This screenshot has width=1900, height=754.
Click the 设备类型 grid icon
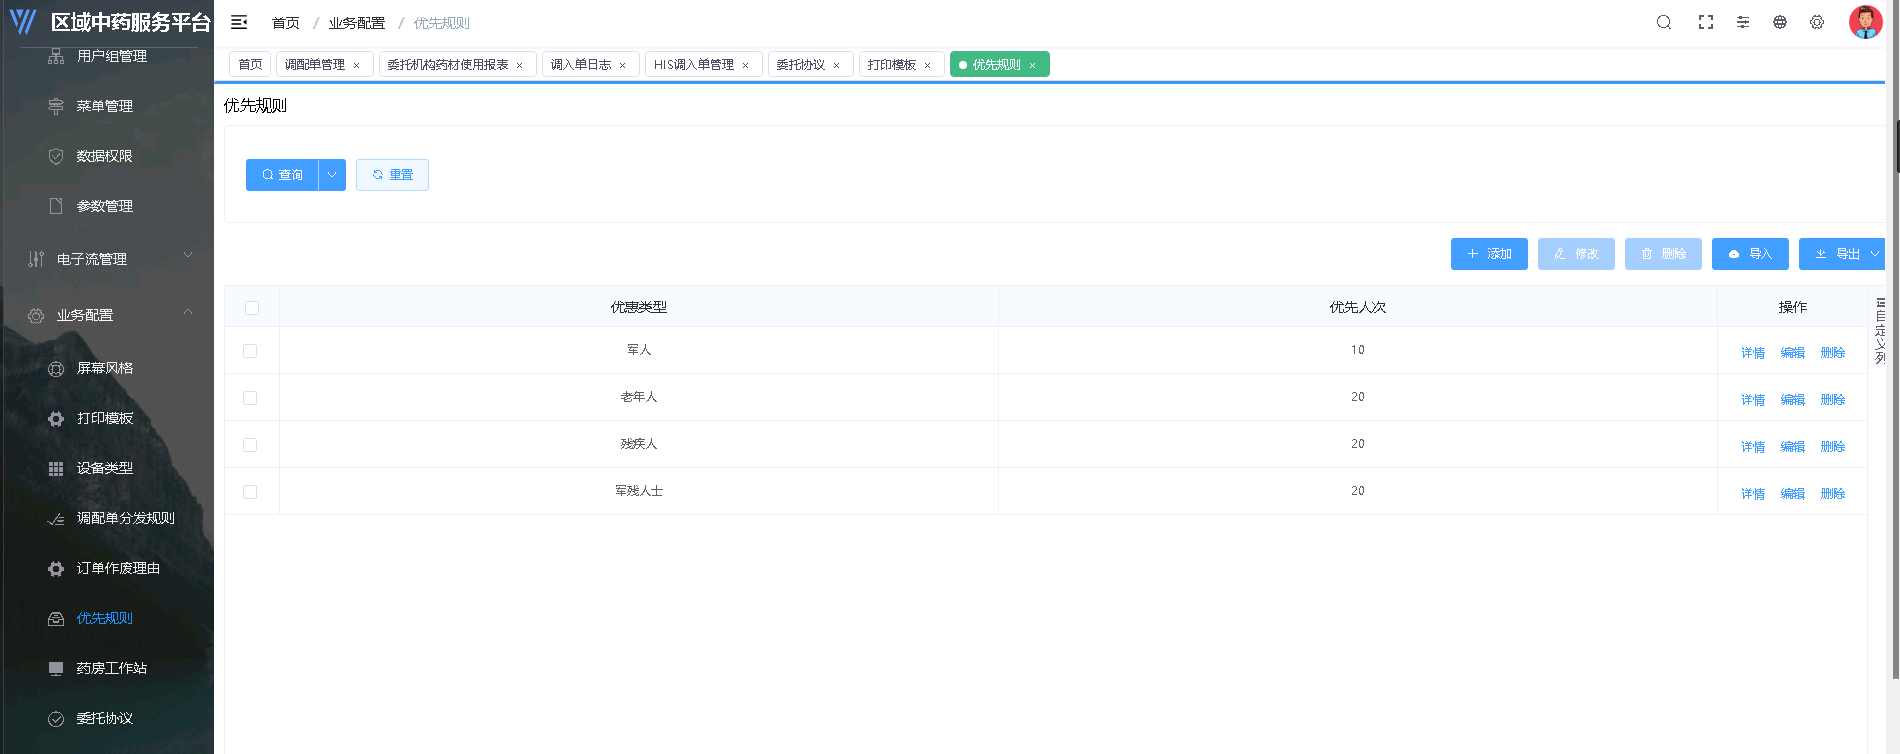click(56, 468)
